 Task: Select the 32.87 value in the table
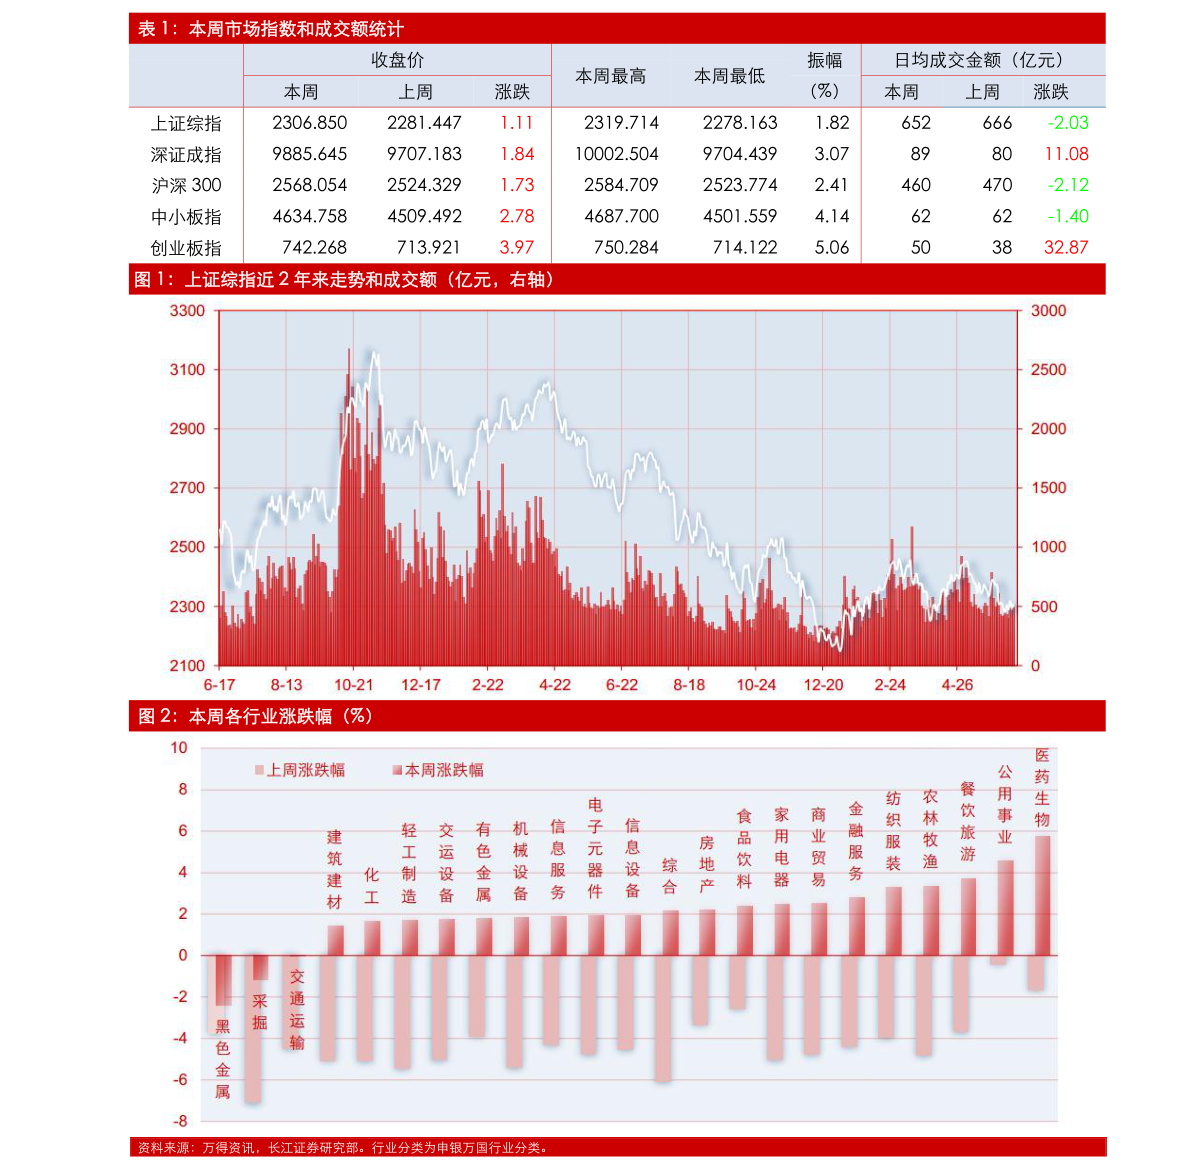point(1065,247)
